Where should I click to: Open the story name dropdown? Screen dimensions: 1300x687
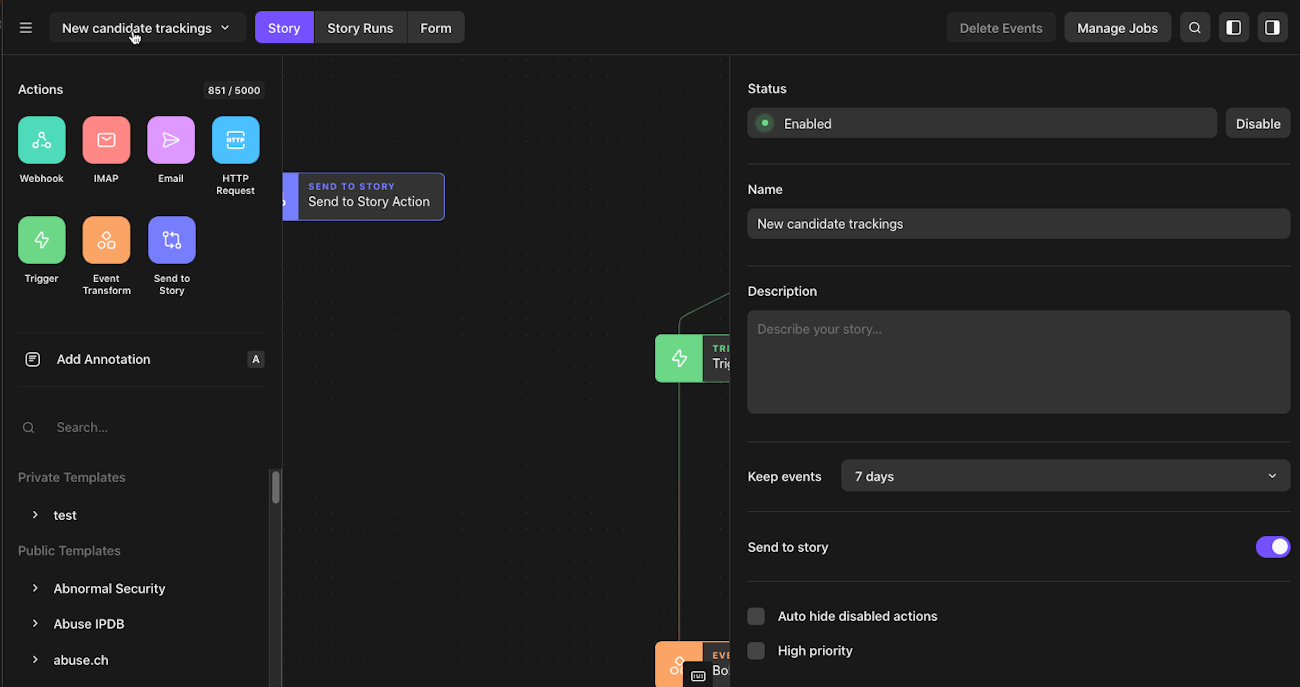(x=146, y=28)
